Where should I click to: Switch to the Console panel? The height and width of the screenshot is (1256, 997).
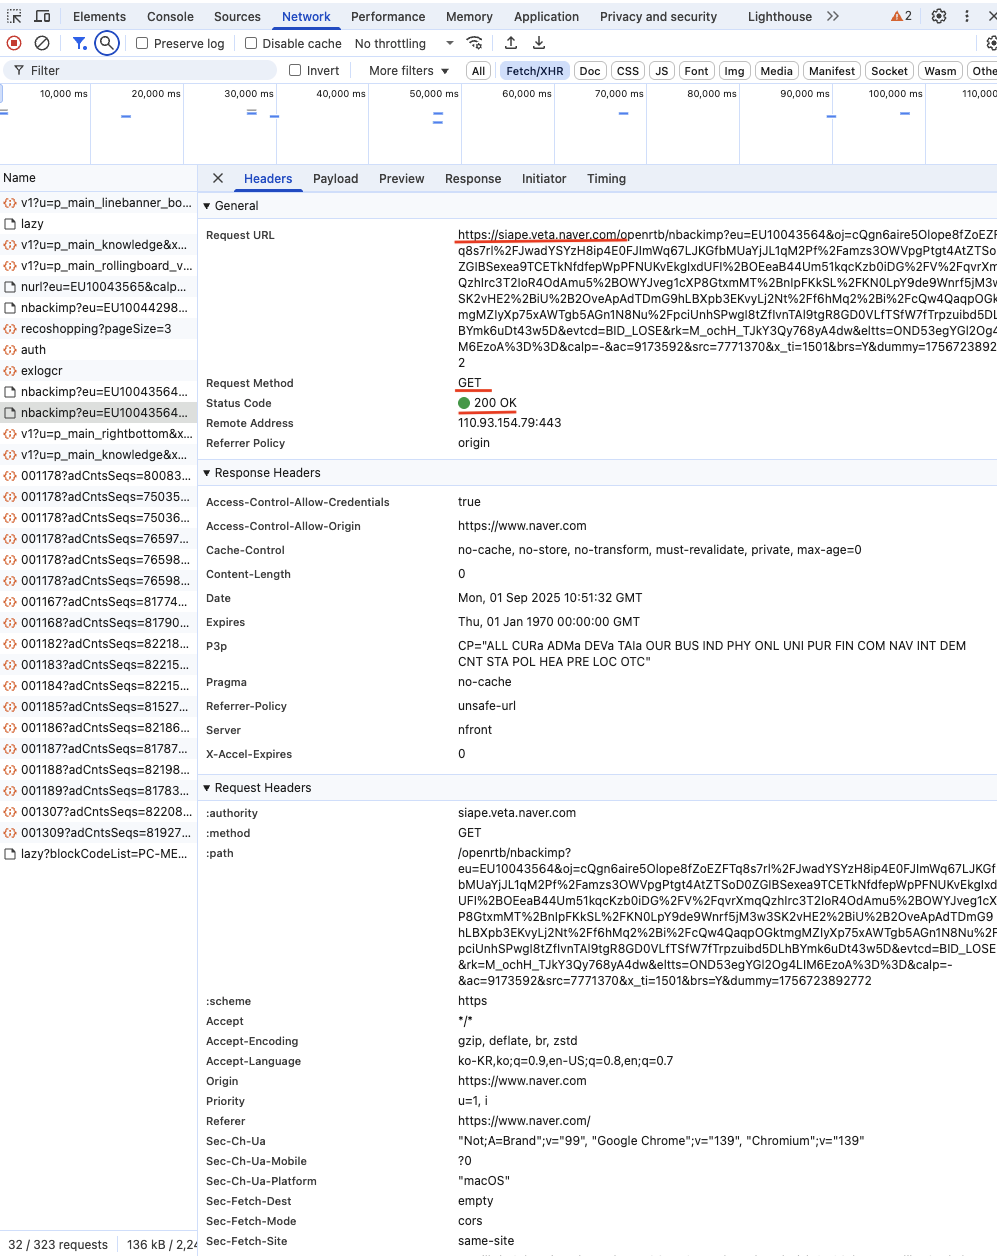pos(170,16)
